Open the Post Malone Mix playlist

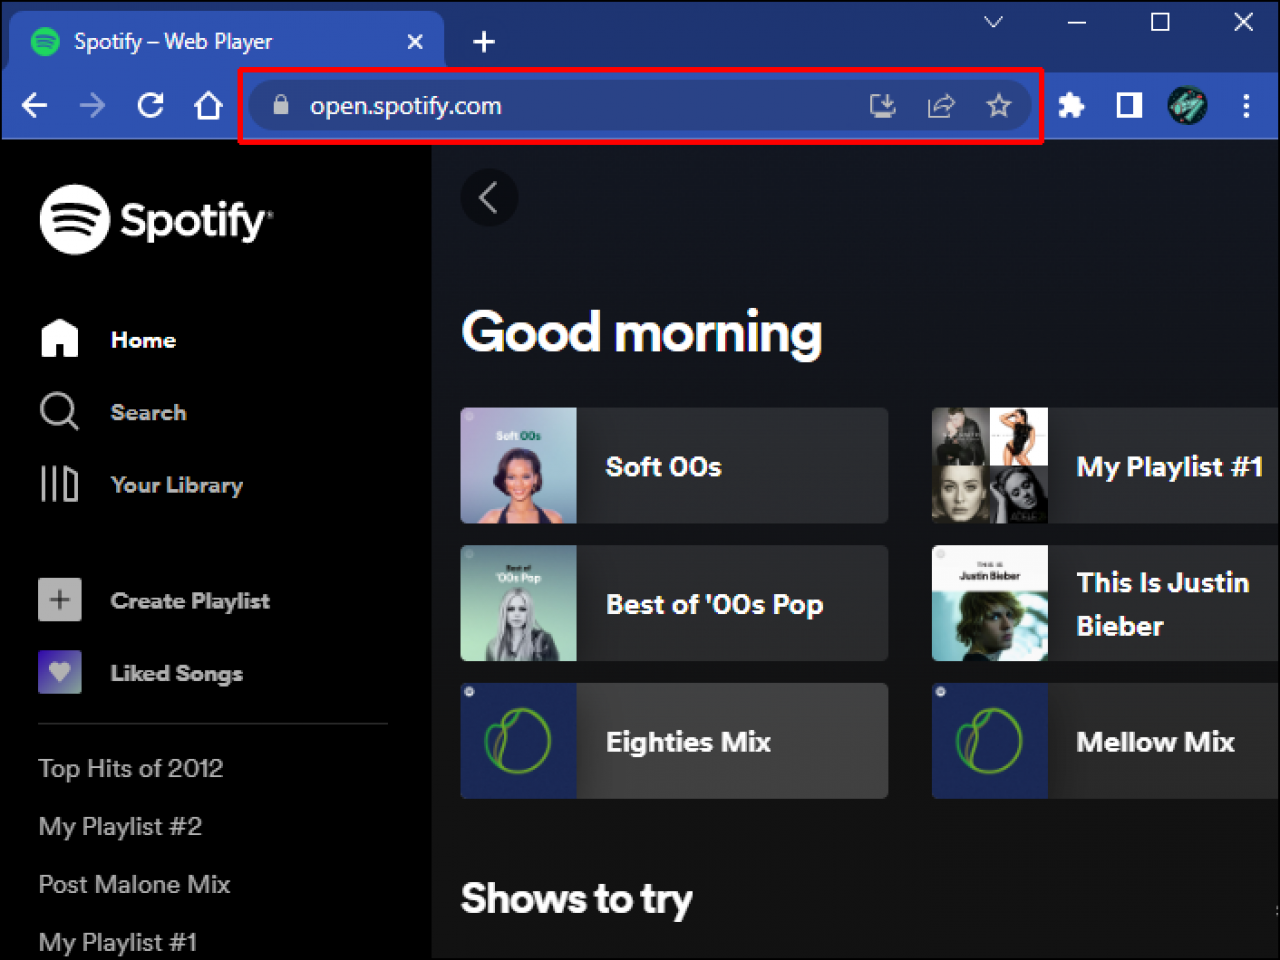134,884
